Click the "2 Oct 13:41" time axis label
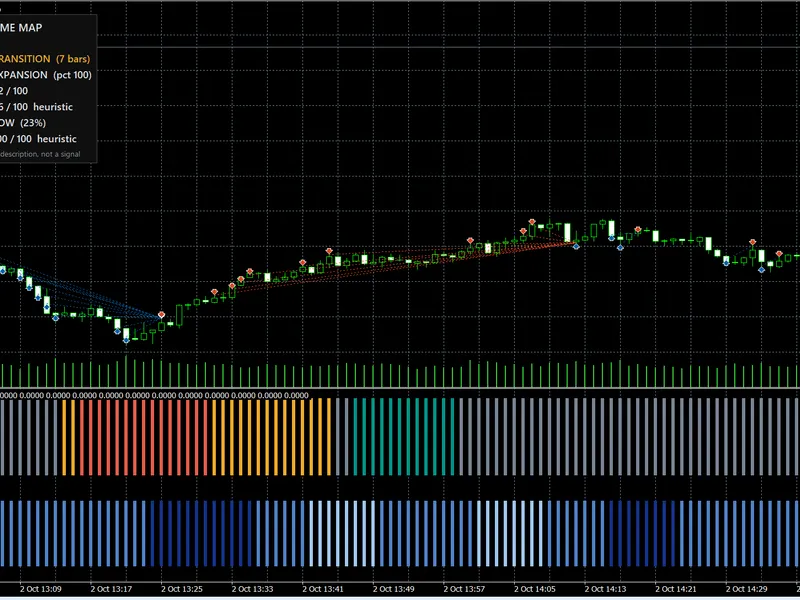This screenshot has width=800, height=600. (x=323, y=589)
